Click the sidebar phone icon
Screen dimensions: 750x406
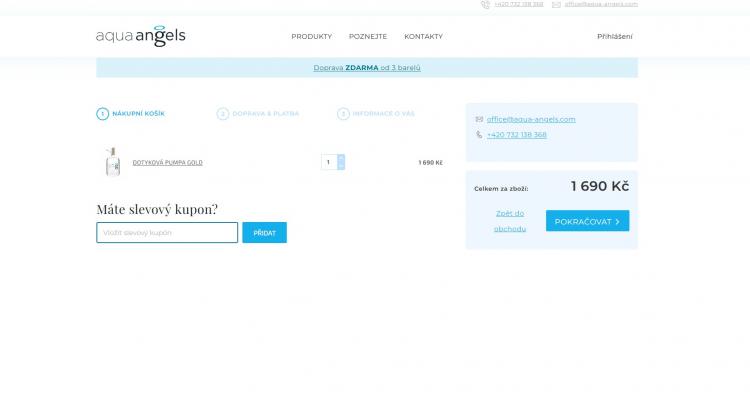479,135
